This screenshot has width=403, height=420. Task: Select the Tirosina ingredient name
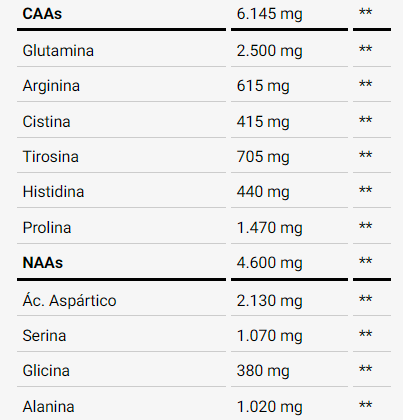tap(51, 157)
